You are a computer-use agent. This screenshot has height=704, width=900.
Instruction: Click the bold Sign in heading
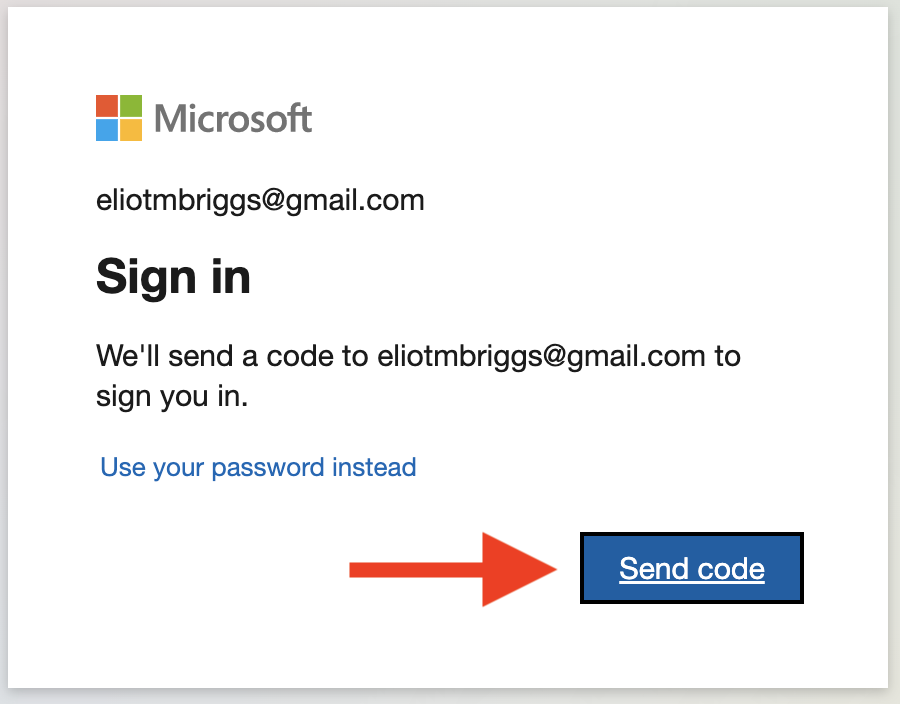pyautogui.click(x=173, y=277)
